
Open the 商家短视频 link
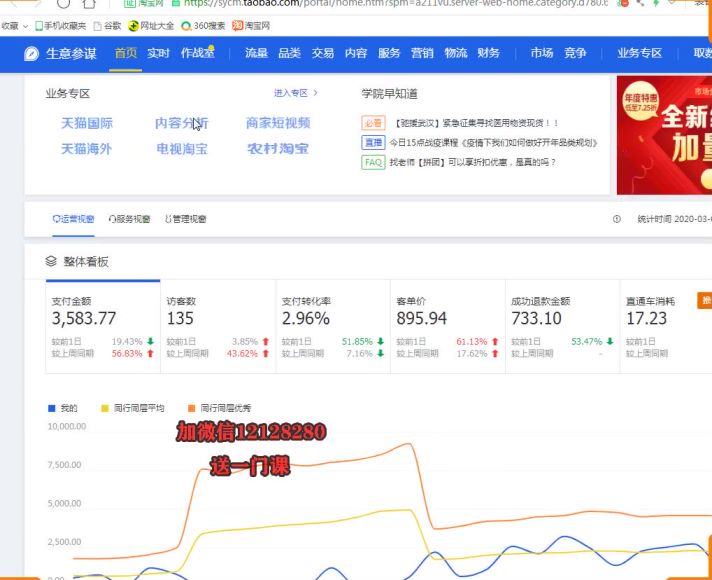[x=278, y=123]
